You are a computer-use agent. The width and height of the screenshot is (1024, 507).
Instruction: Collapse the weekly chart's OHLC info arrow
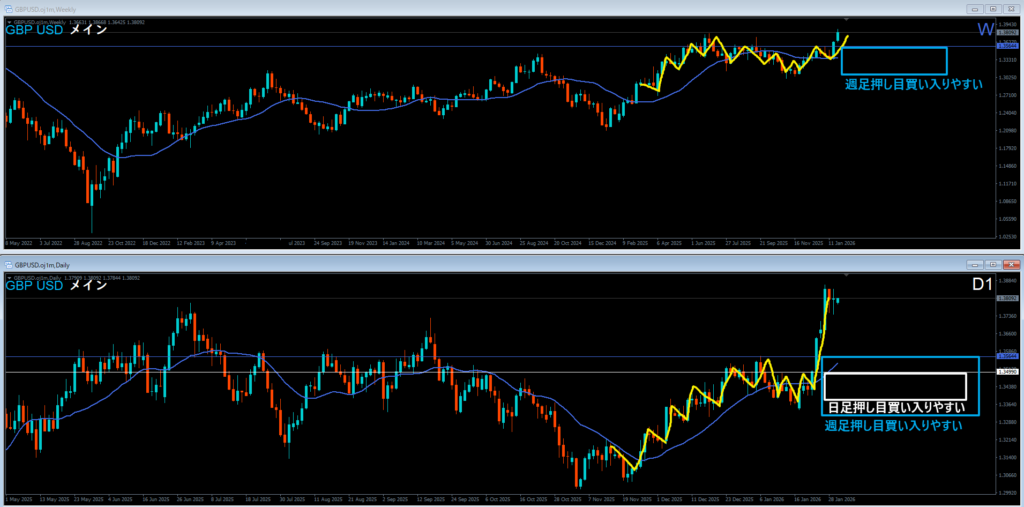9,20
